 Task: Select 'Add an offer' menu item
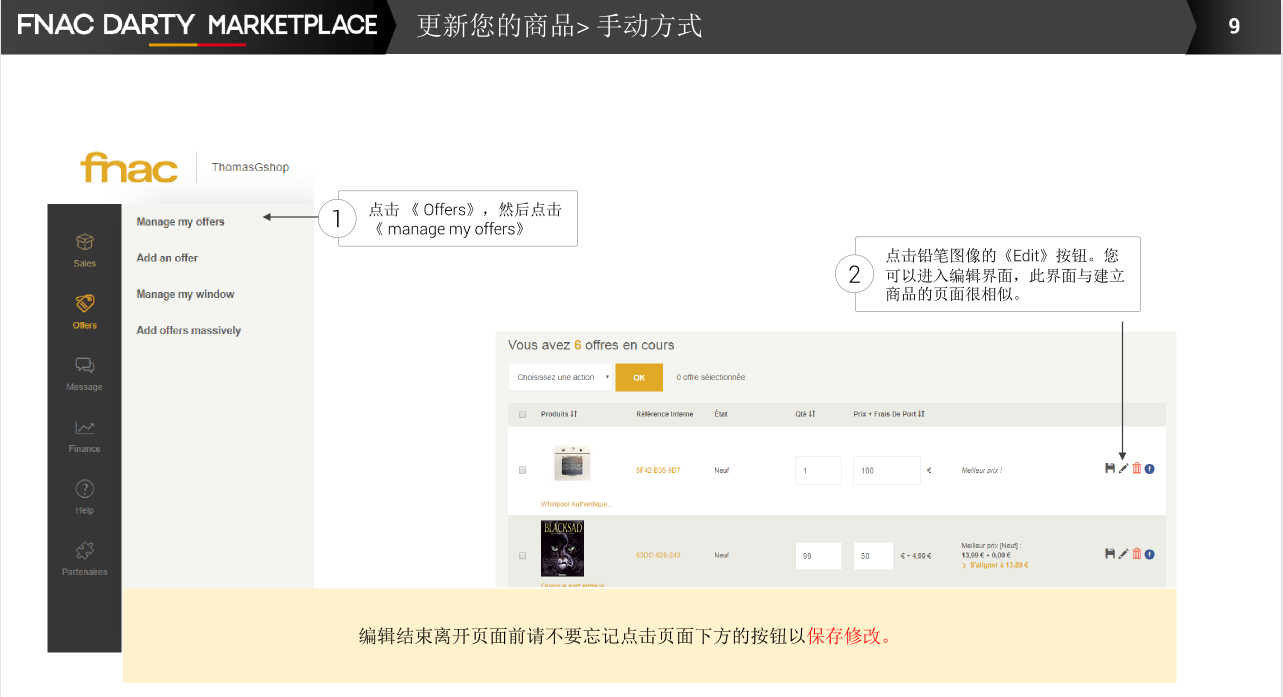coord(167,258)
